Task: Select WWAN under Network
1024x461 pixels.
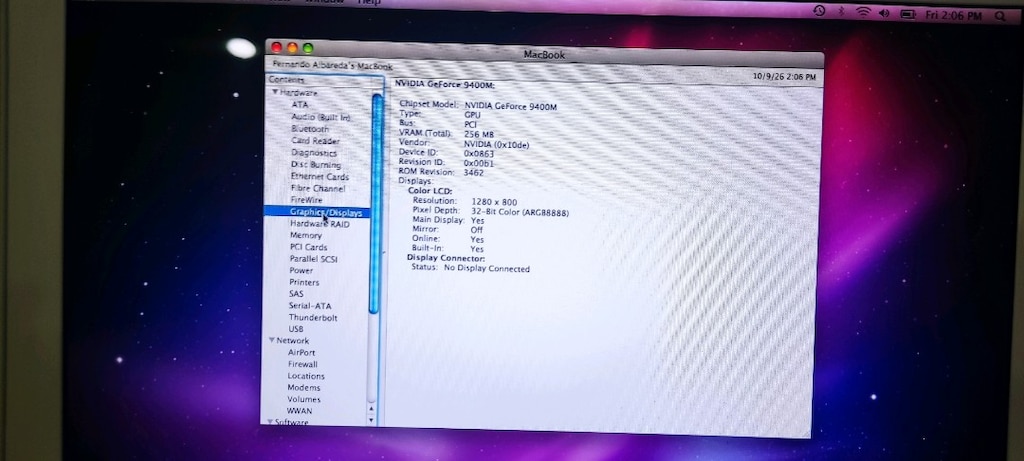Action: click(300, 411)
